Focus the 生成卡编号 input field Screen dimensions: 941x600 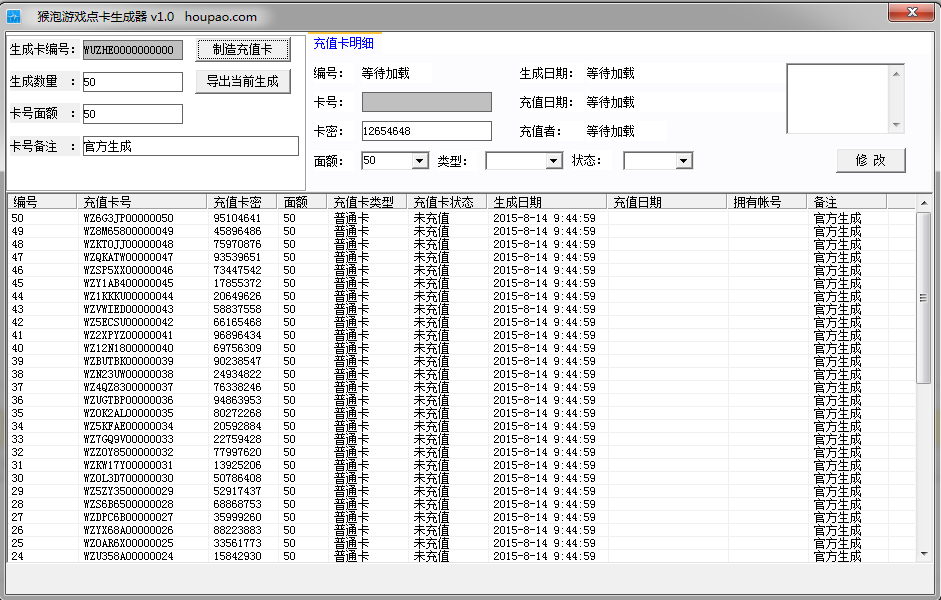[133, 50]
